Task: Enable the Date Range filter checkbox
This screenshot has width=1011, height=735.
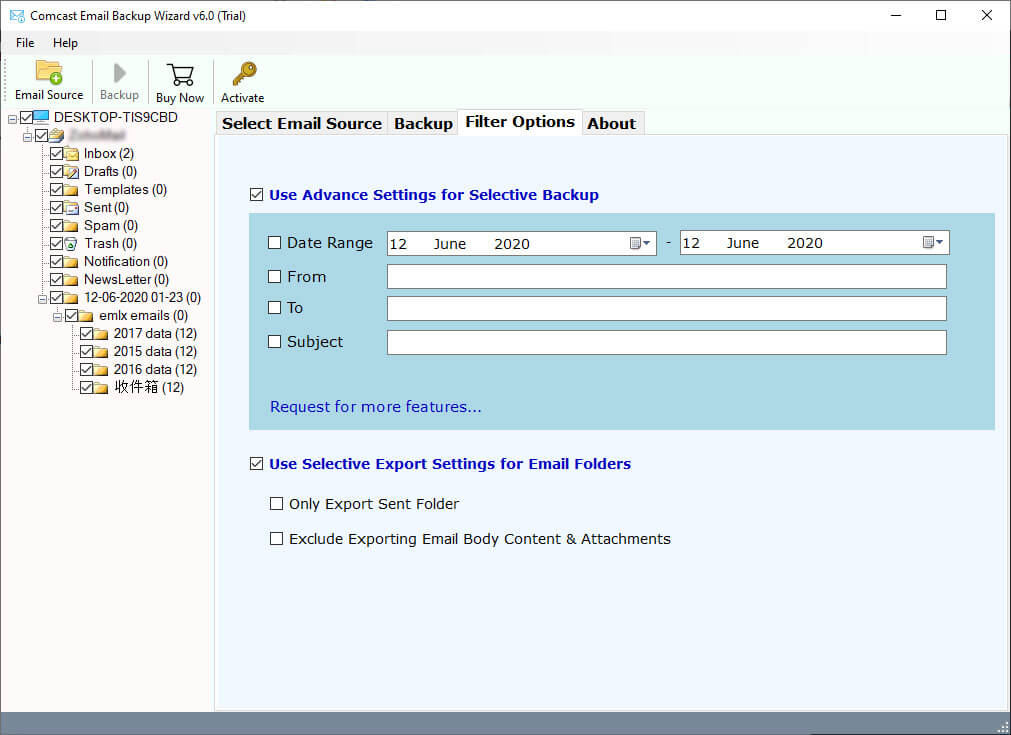Action: [275, 242]
